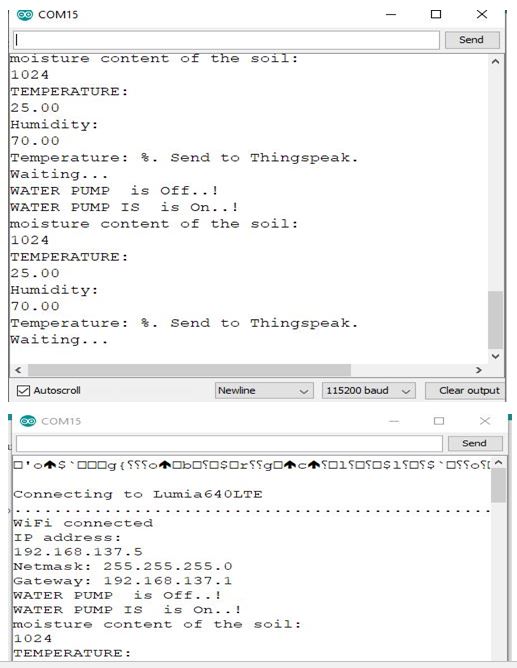The width and height of the screenshot is (517, 668).
Task: Click the lower window vertical scrollbar thumb
Action: coord(498,485)
